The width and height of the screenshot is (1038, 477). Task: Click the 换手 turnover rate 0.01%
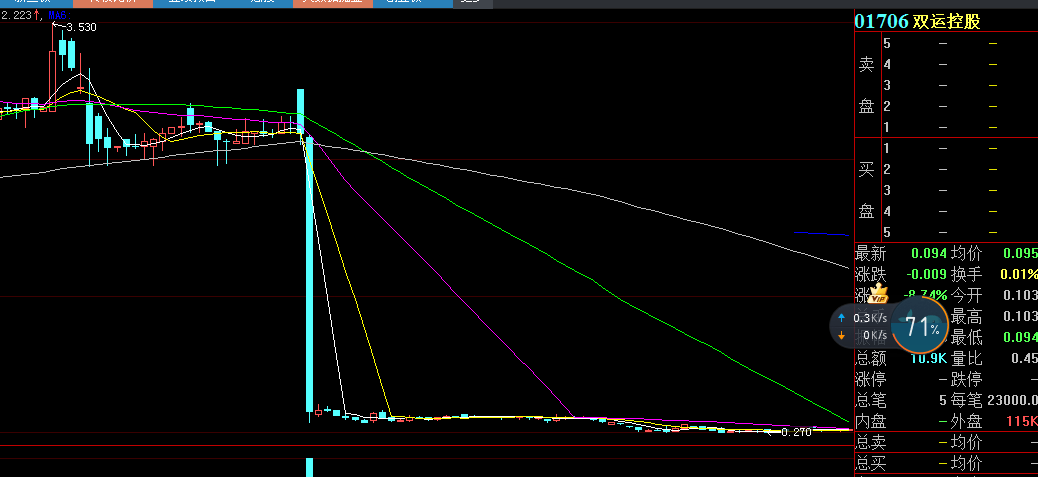point(1018,274)
